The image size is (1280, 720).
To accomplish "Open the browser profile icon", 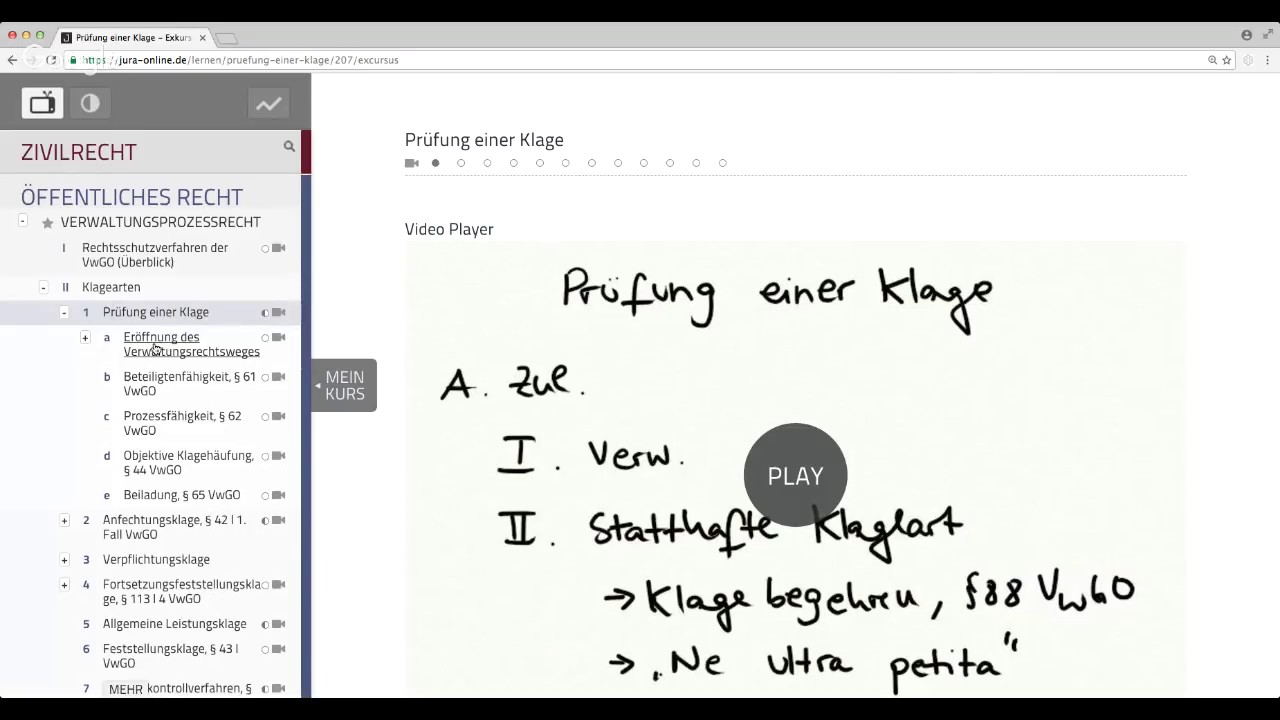I will 1246,35.
